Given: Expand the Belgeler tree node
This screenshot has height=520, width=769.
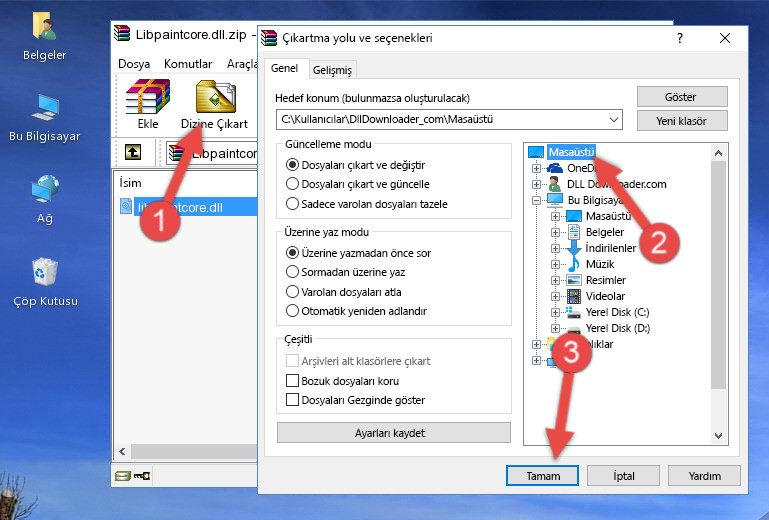Looking at the screenshot, I should click(555, 233).
